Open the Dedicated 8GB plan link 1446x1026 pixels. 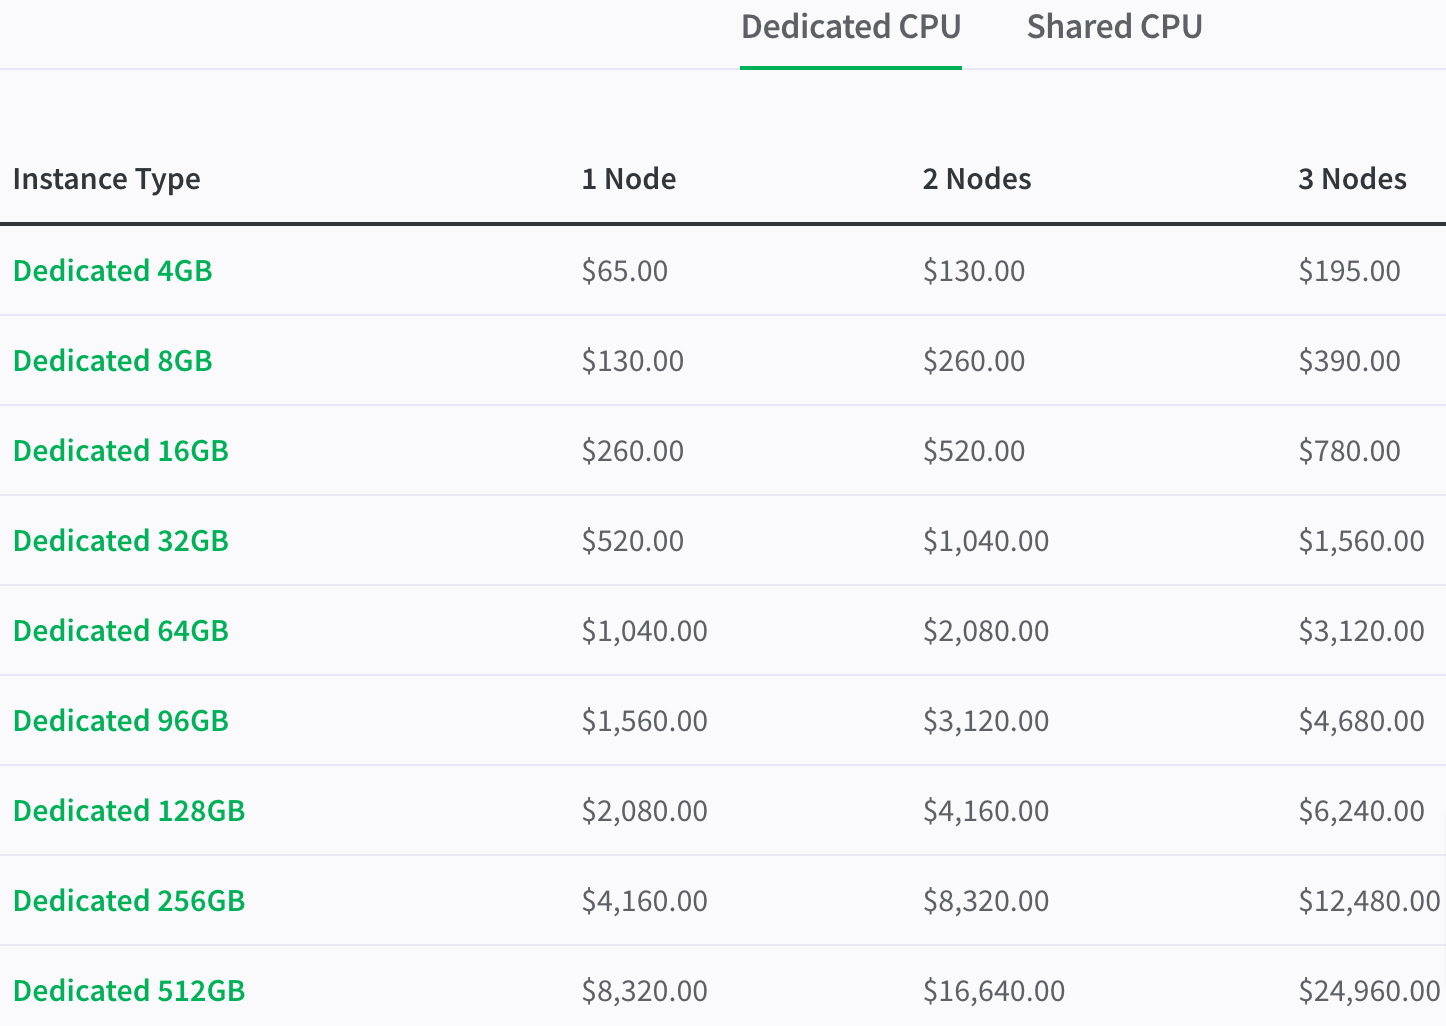(x=112, y=361)
